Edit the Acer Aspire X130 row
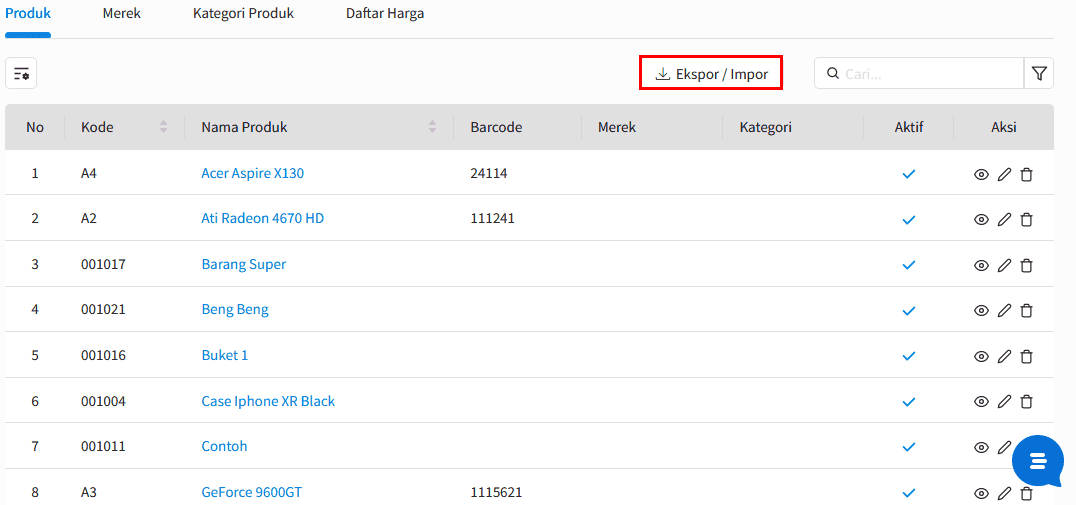The height and width of the screenshot is (505, 1076). click(1004, 175)
